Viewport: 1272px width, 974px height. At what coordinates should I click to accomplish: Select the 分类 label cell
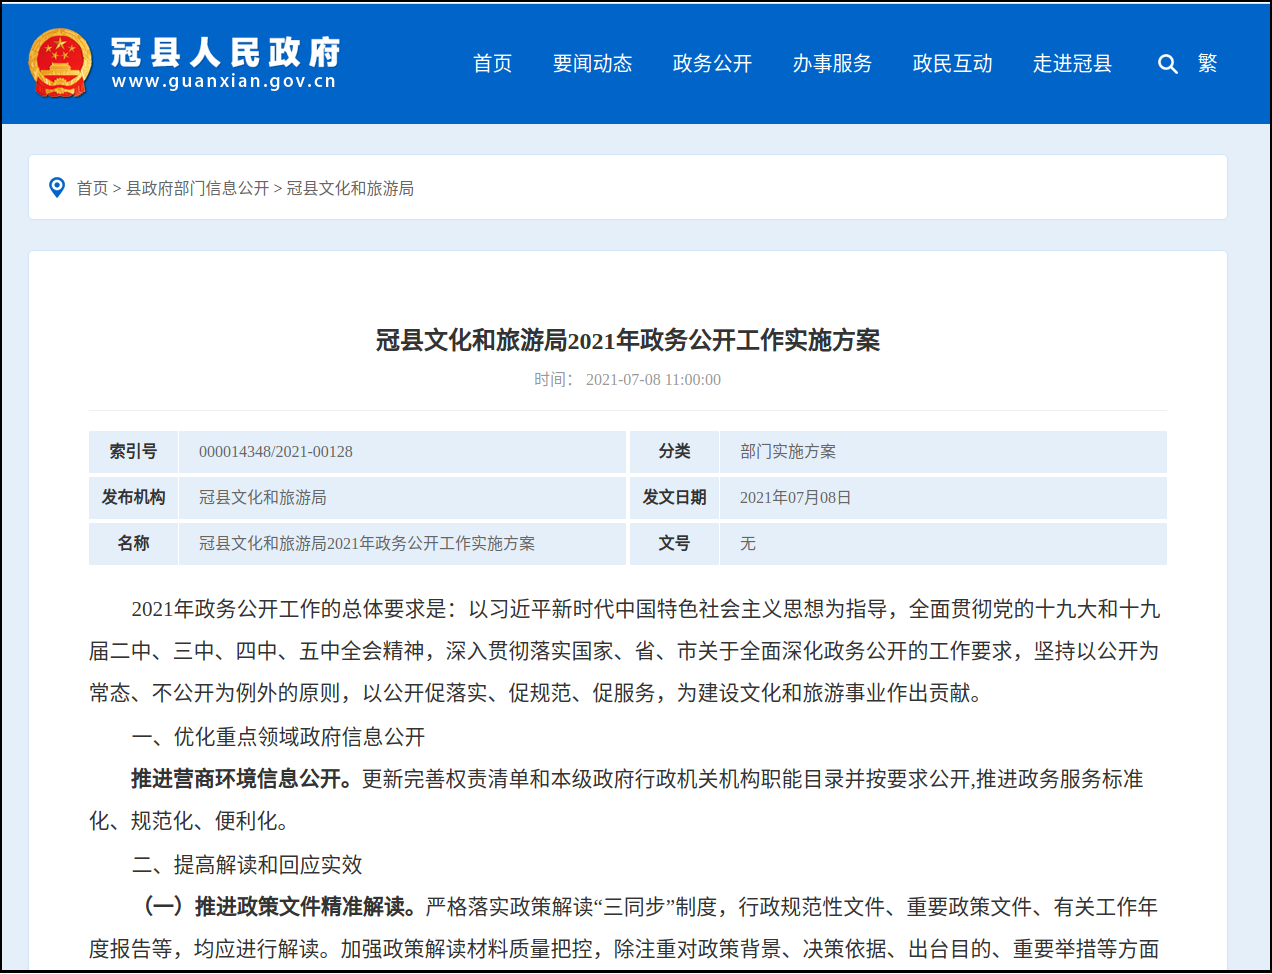[674, 451]
